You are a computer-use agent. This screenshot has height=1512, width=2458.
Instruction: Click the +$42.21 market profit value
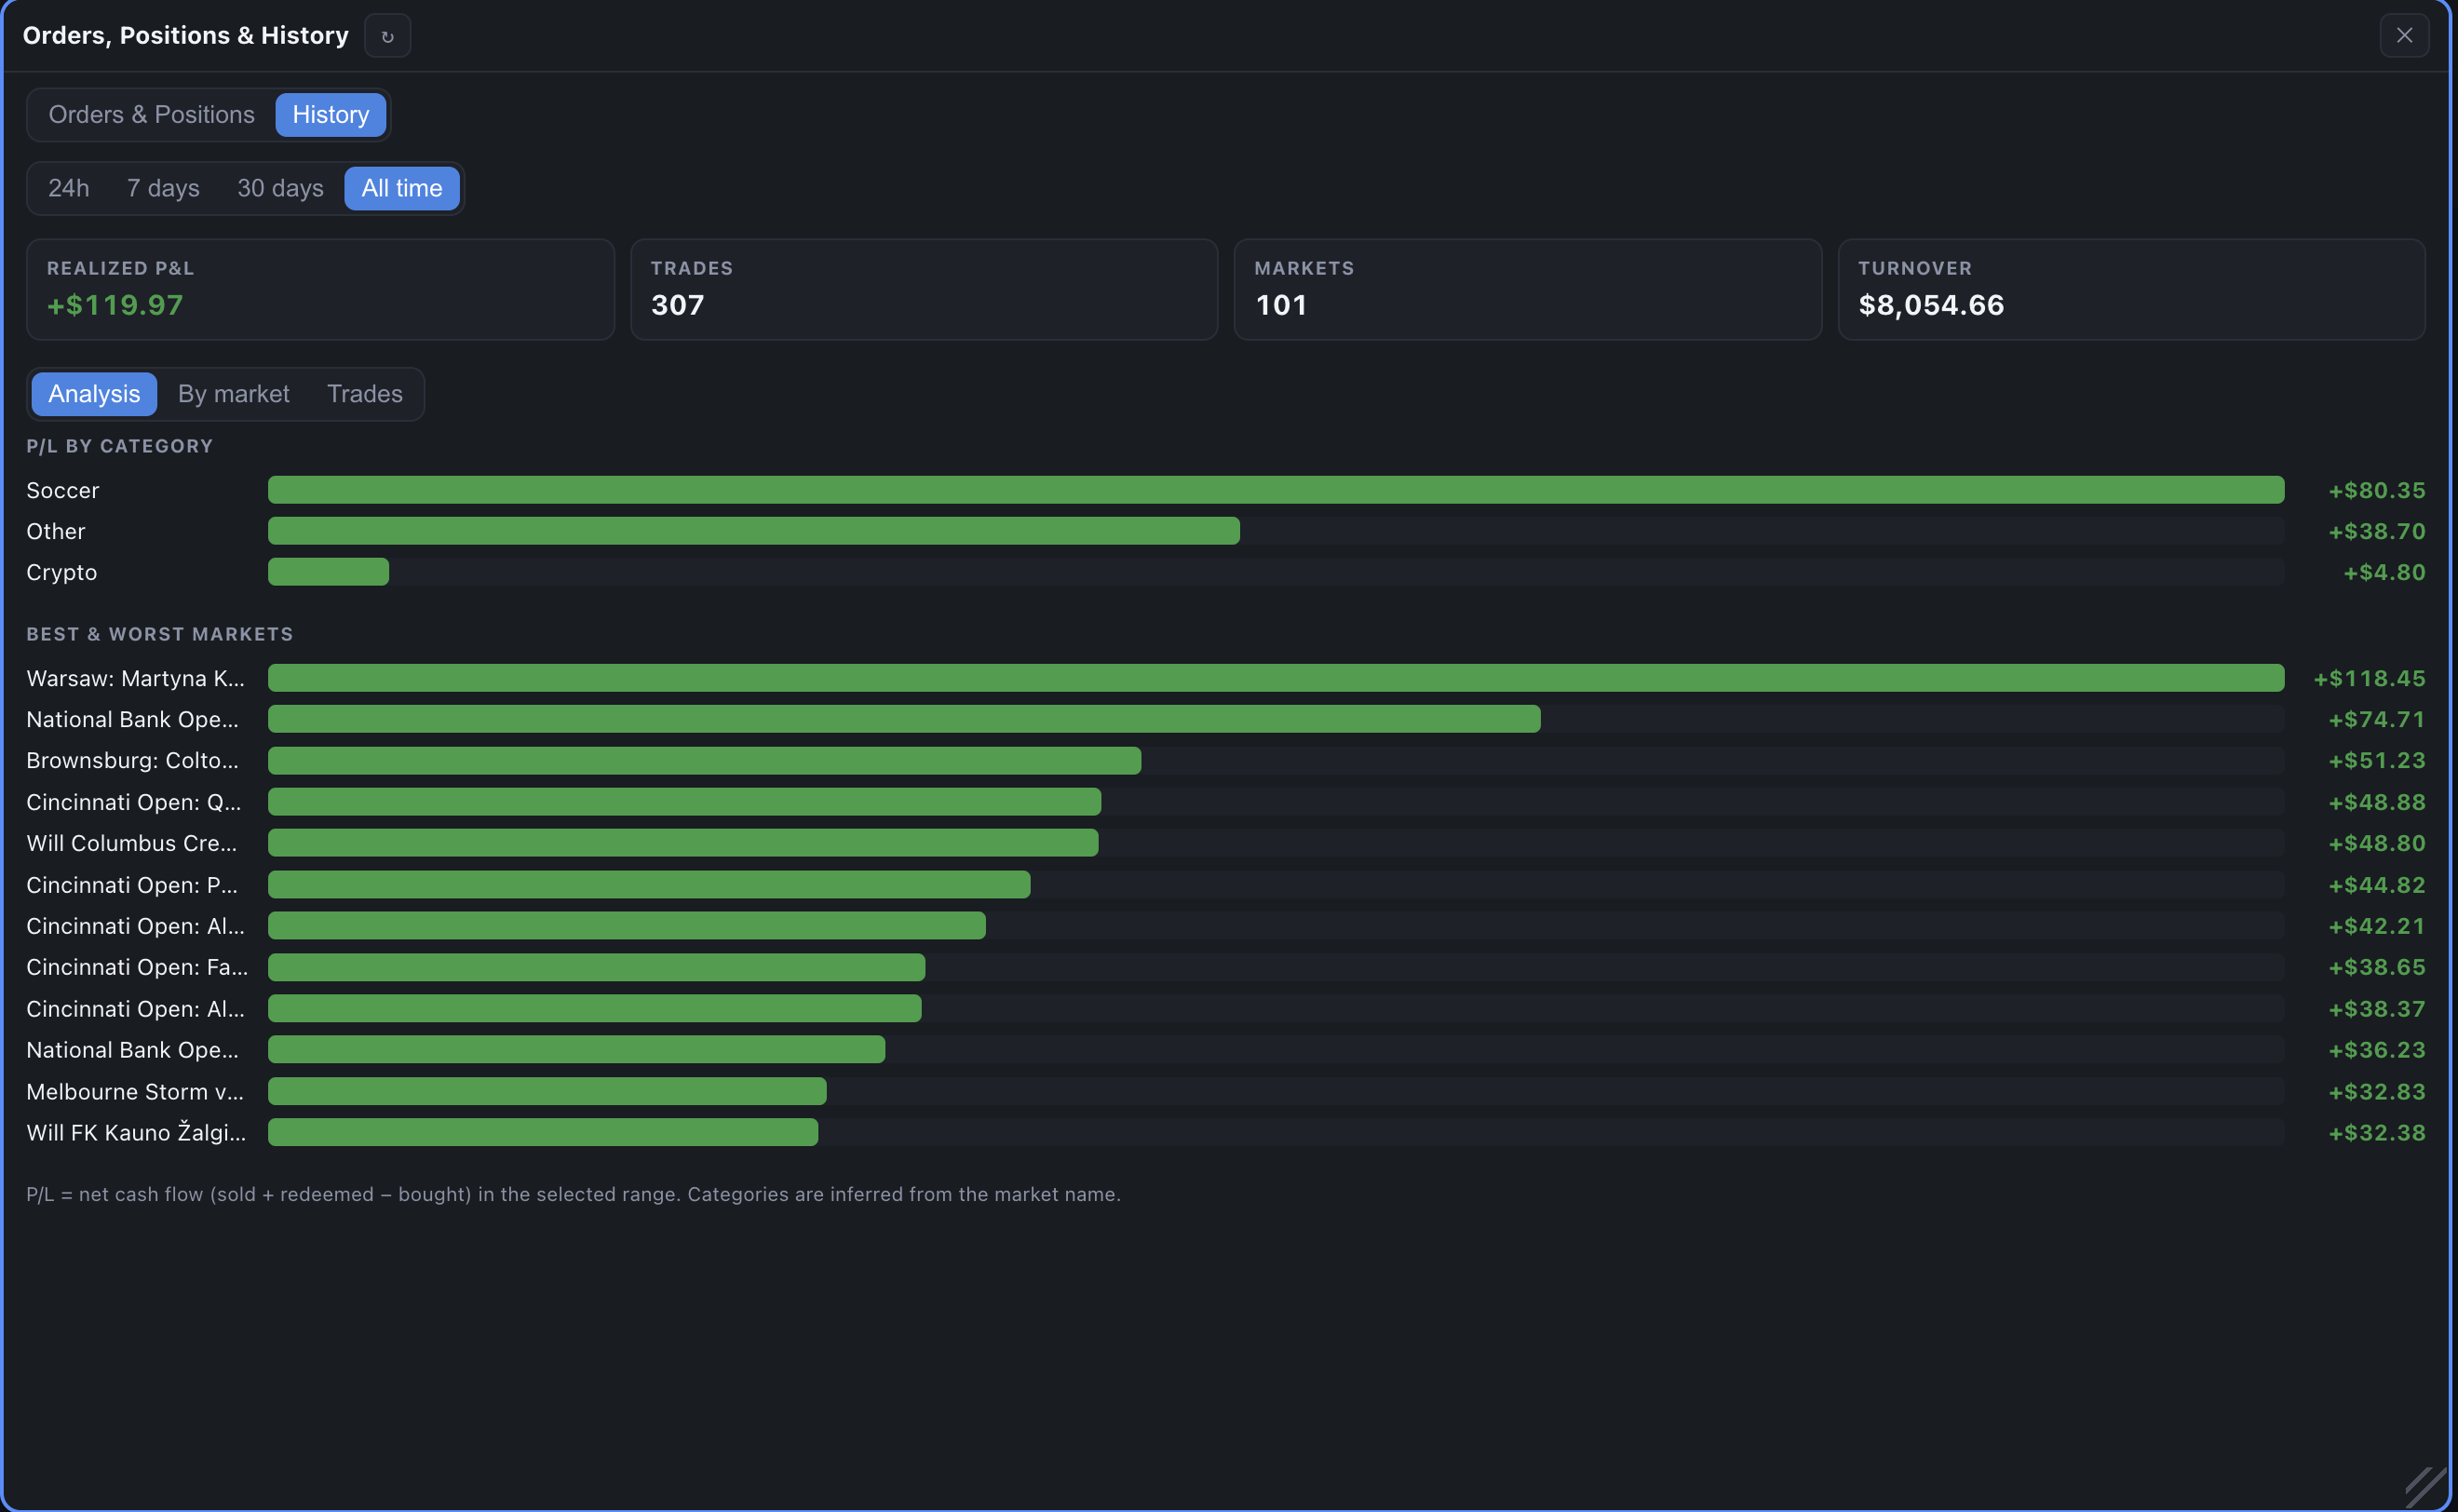pos(2377,926)
